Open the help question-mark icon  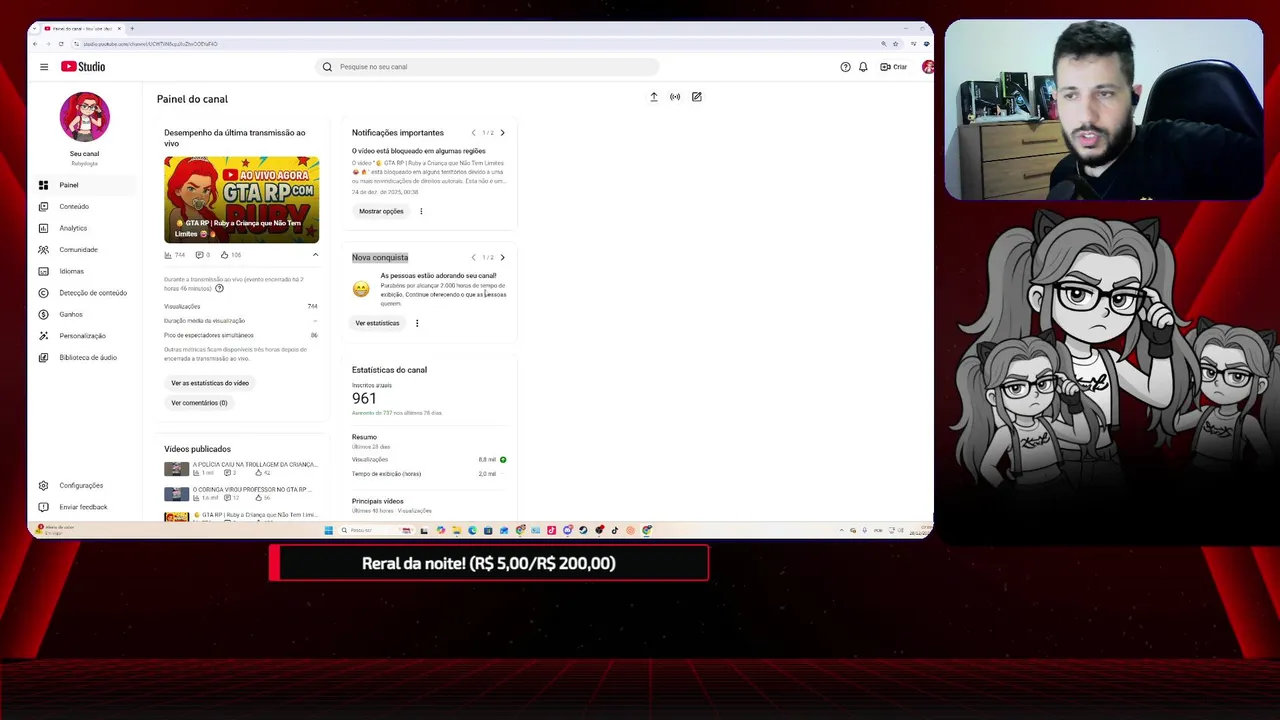(x=845, y=67)
